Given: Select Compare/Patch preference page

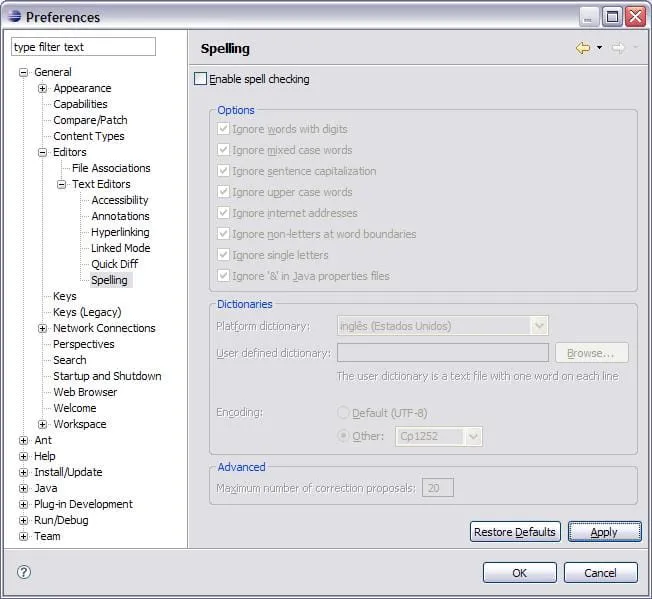Looking at the screenshot, I should 90,120.
